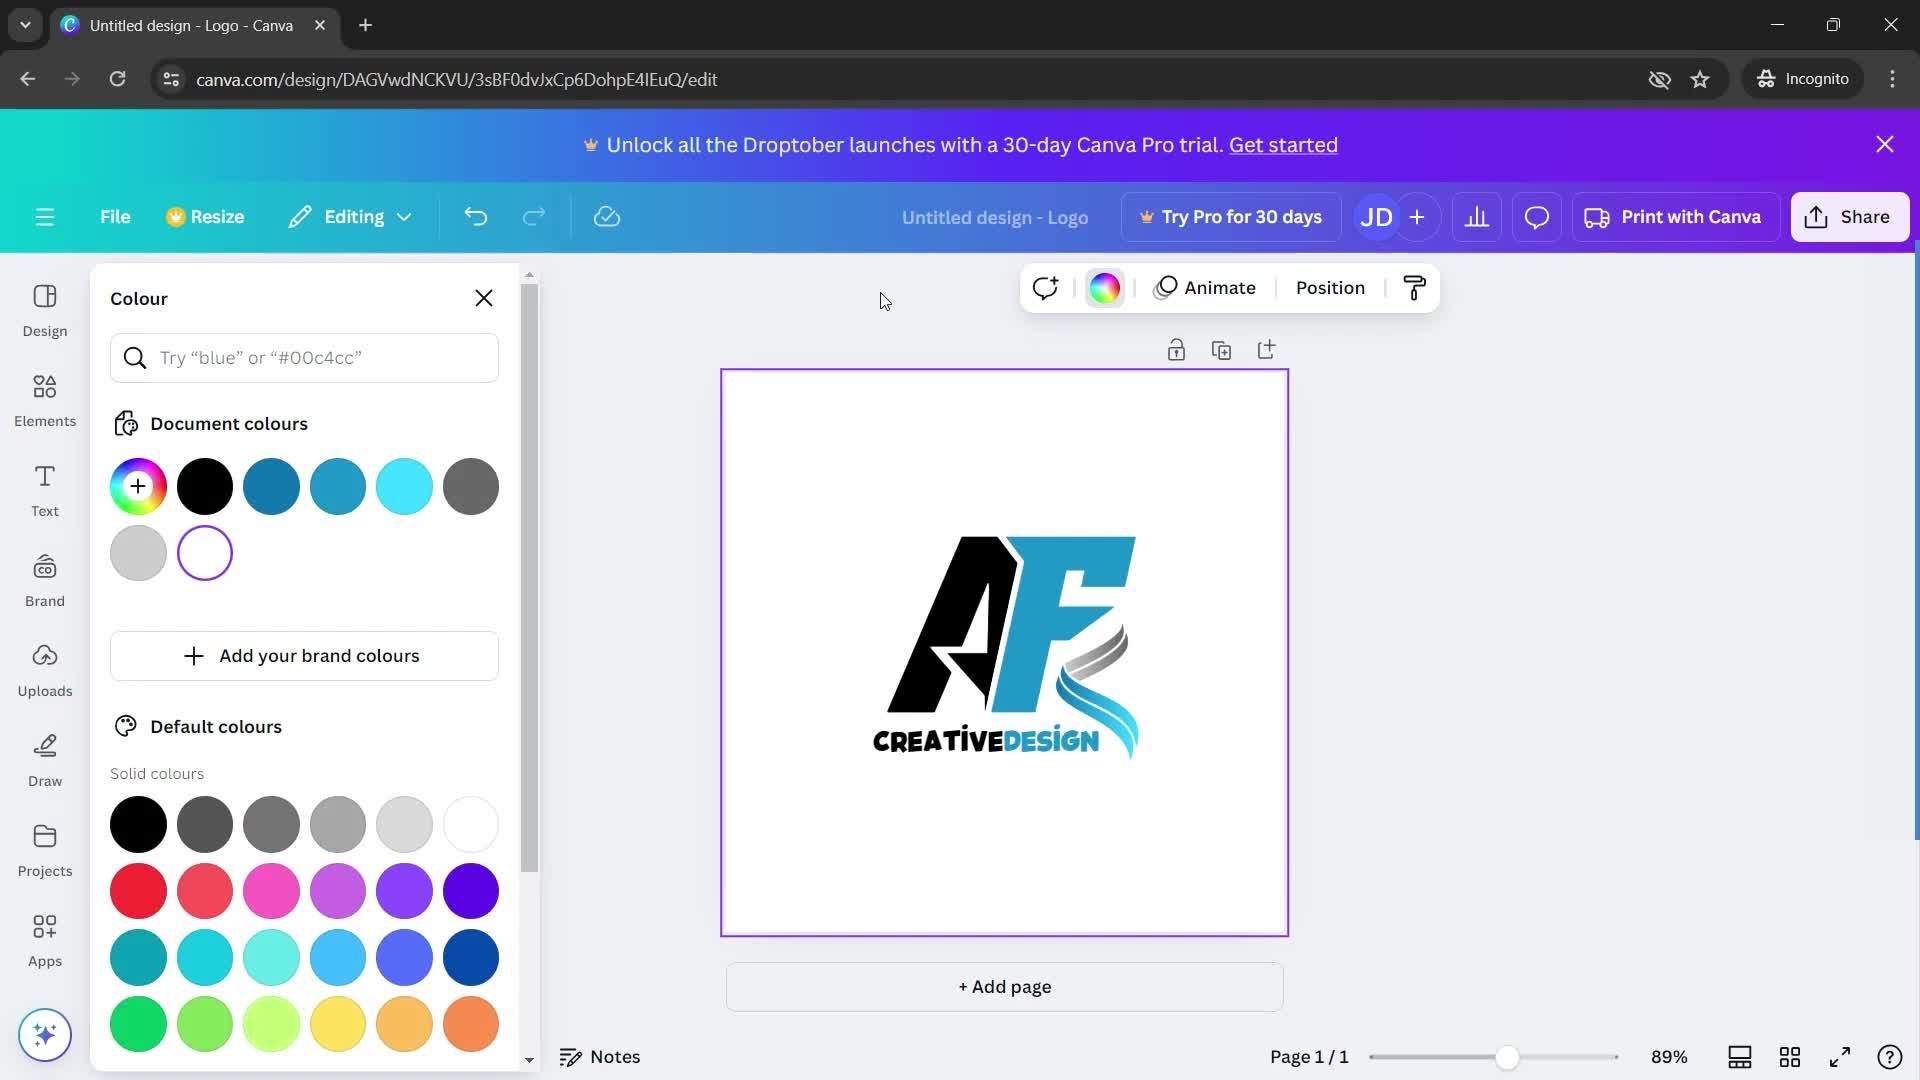Click the duplicate element icon
1920x1080 pixels.
point(1221,348)
